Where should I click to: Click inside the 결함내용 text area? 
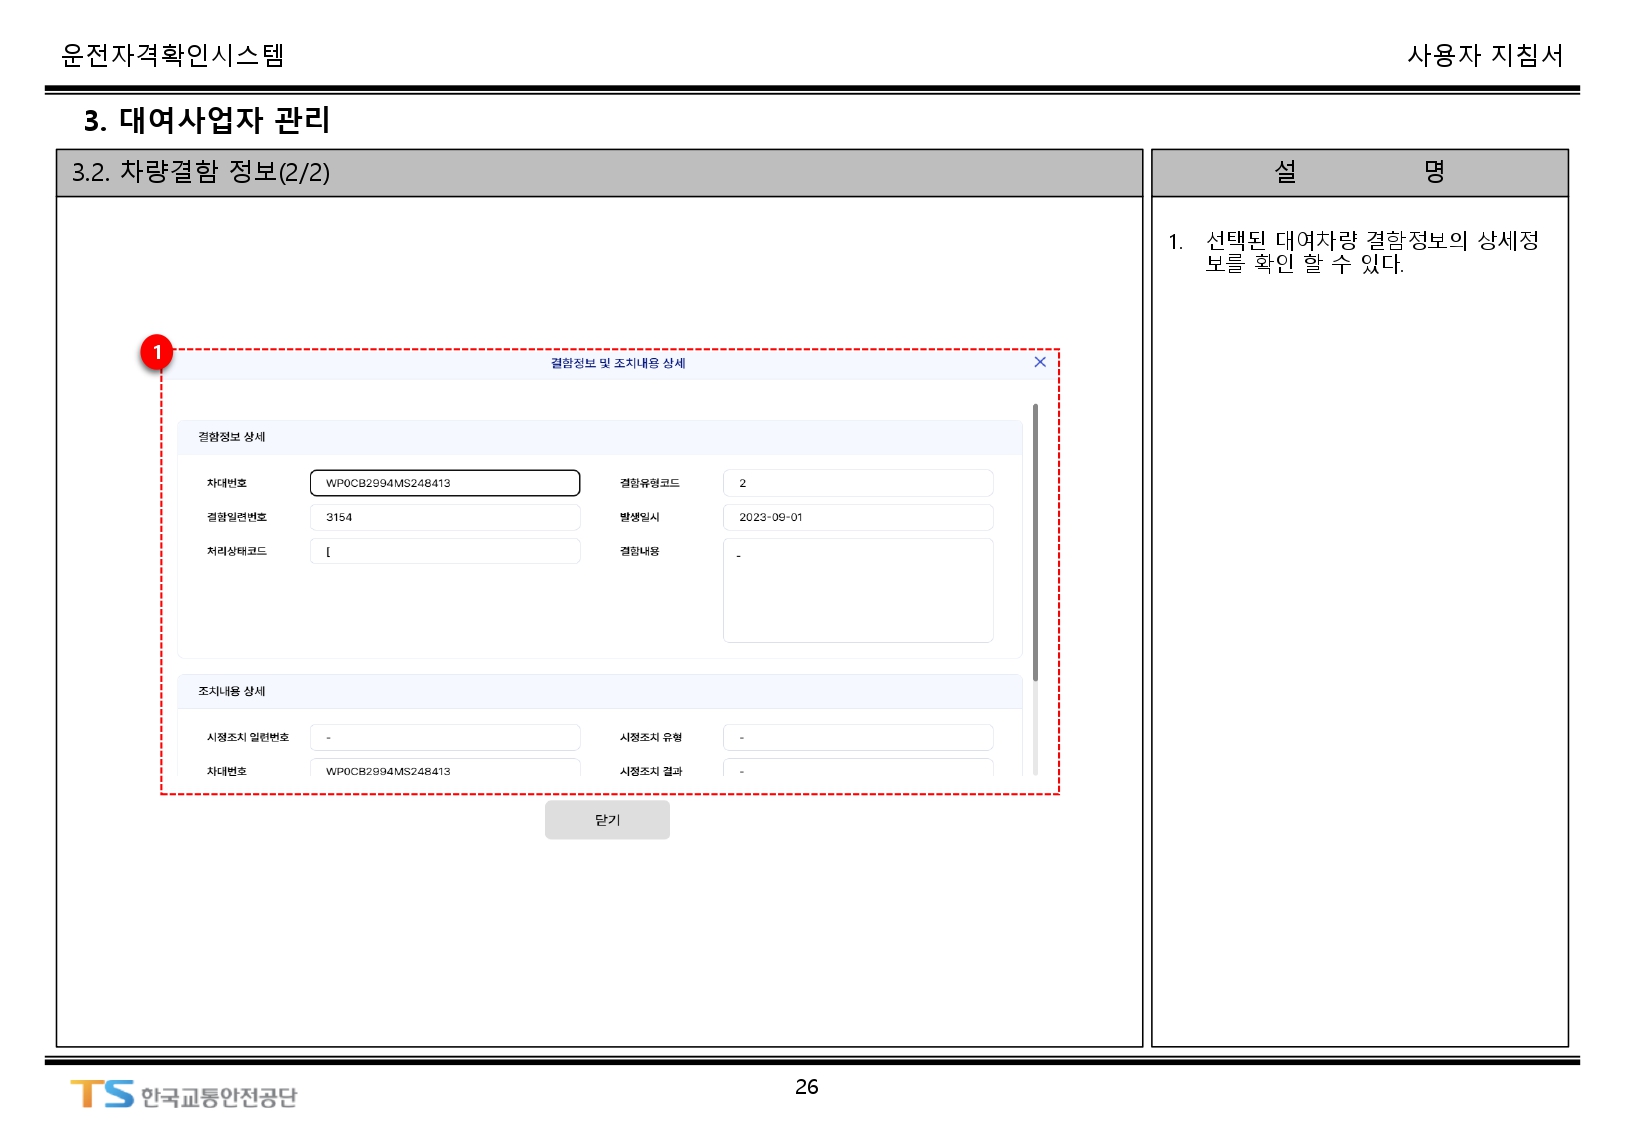click(x=857, y=590)
